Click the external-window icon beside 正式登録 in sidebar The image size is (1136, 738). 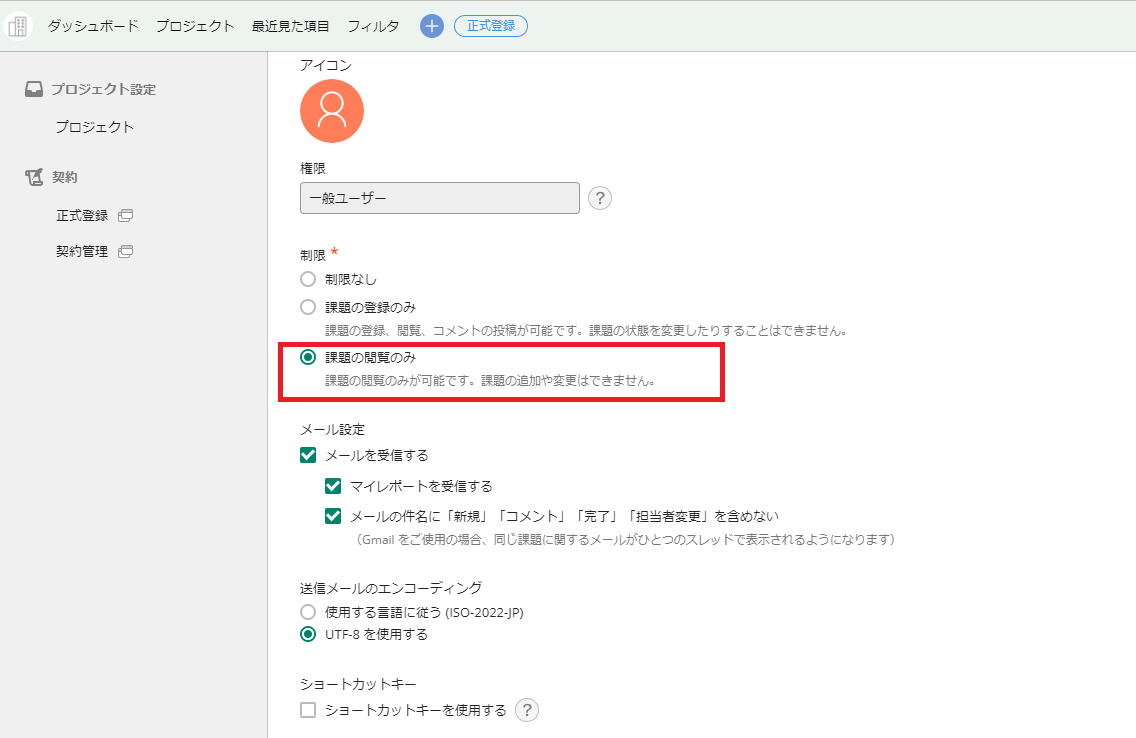[125, 215]
